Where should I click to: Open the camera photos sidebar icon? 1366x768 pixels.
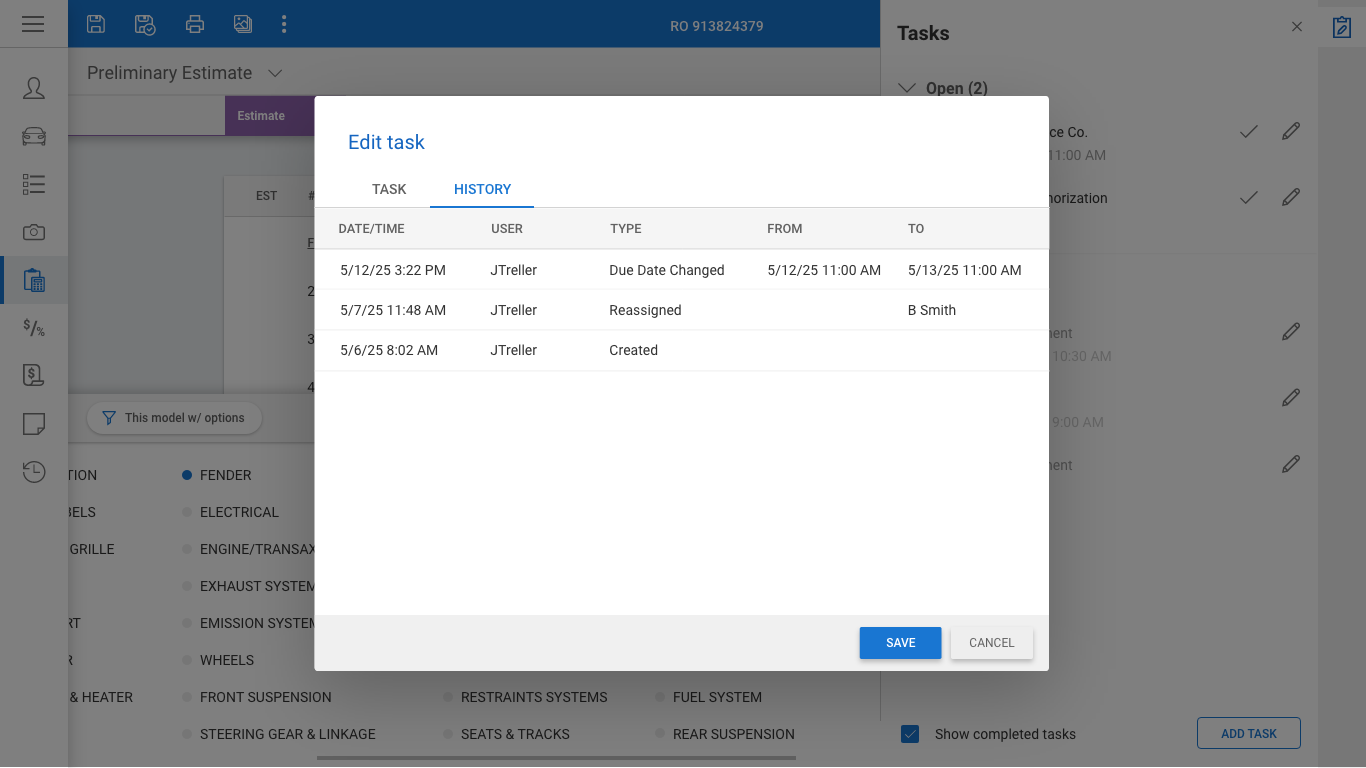34,232
